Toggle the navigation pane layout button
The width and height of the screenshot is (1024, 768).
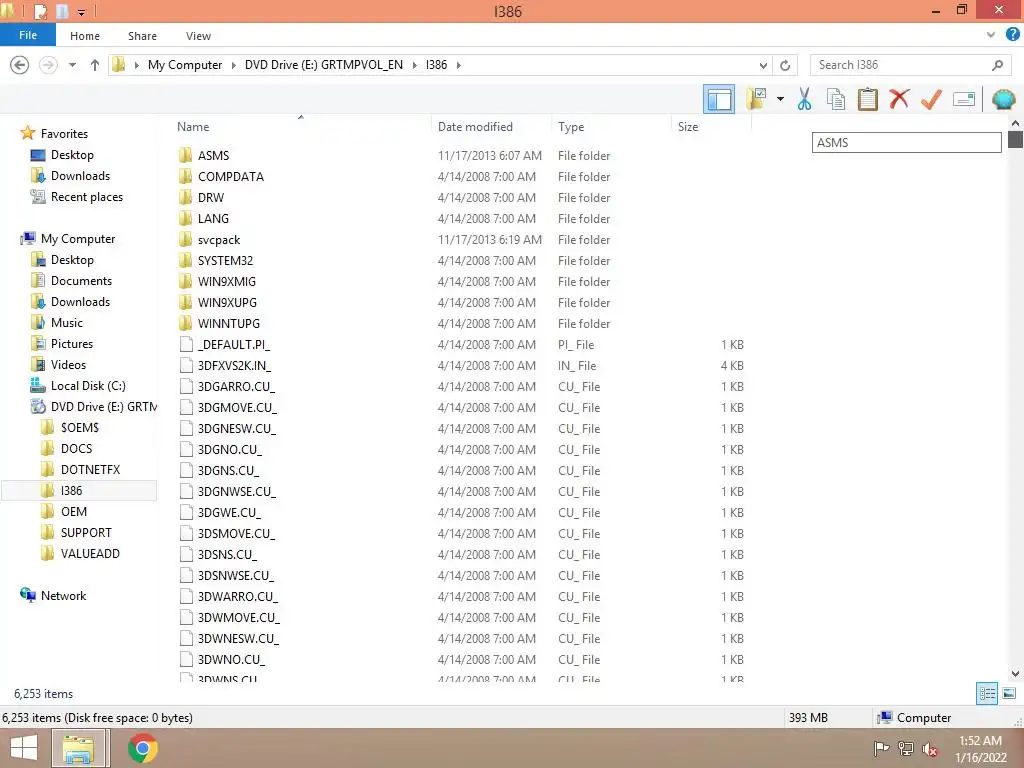coord(718,99)
